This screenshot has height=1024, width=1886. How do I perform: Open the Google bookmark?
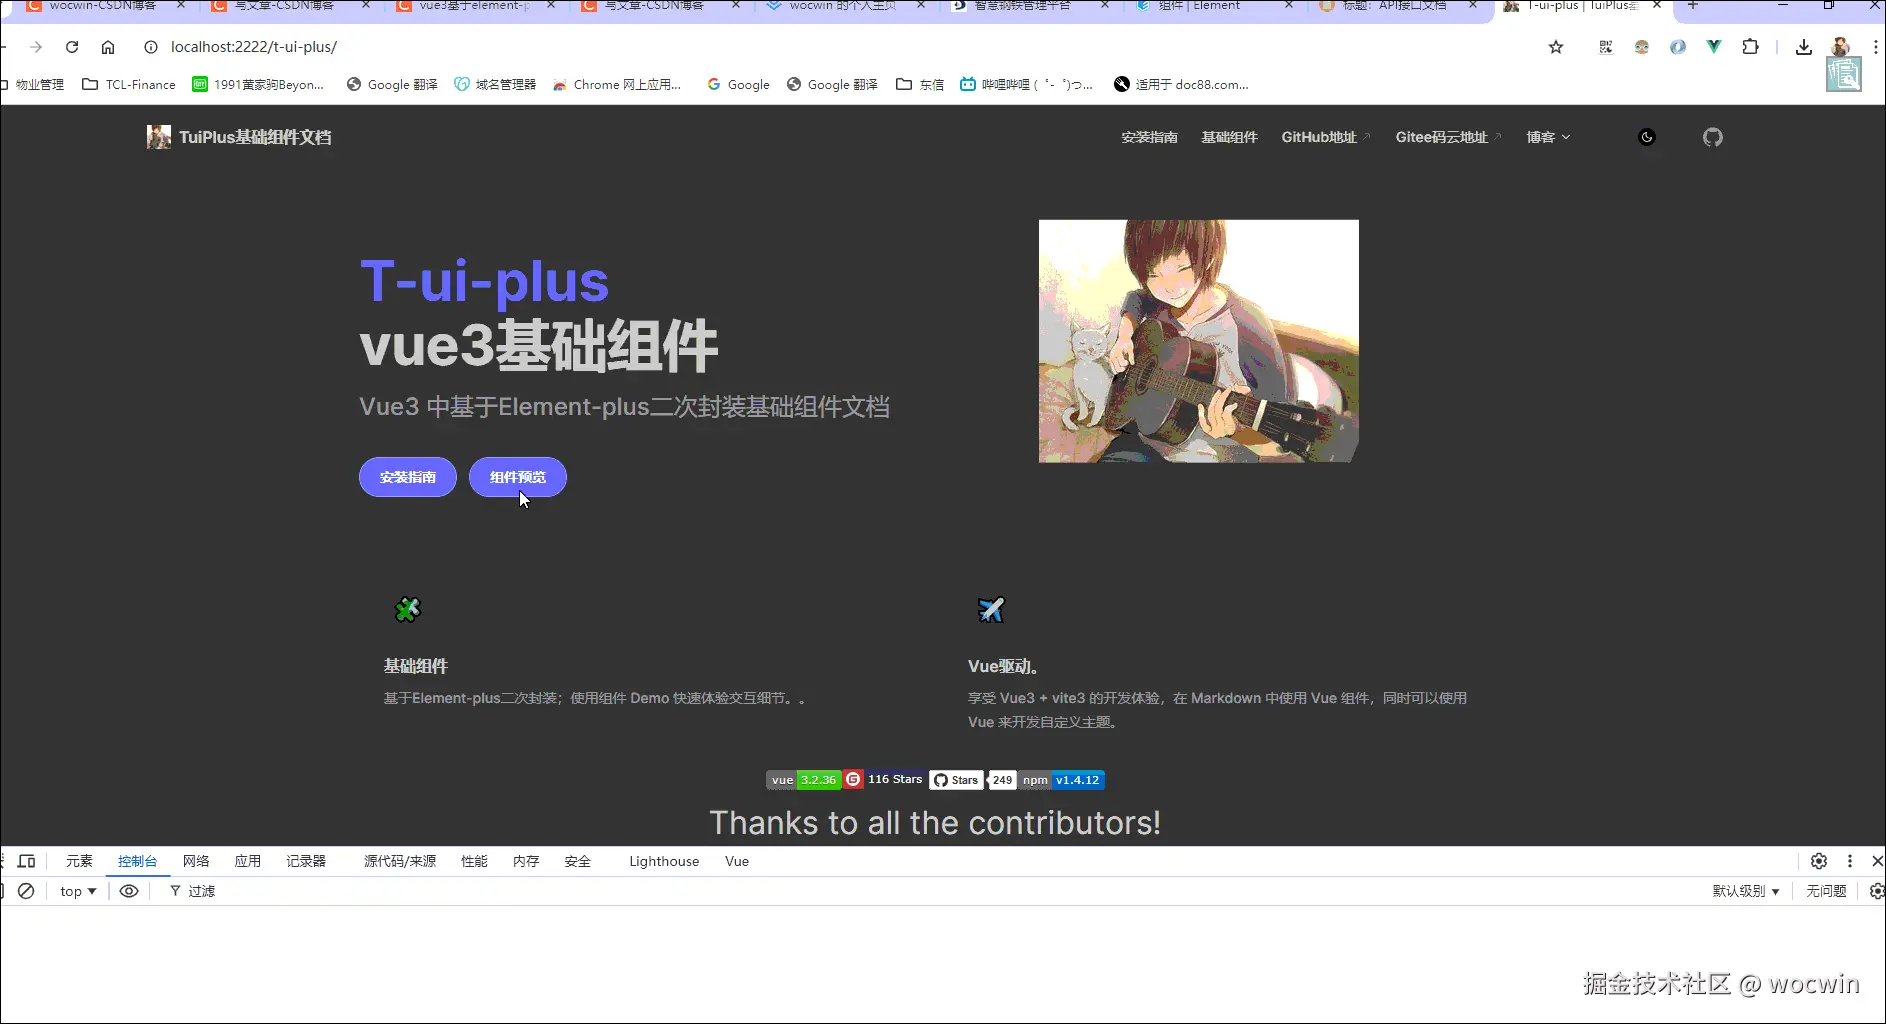pyautogui.click(x=738, y=85)
